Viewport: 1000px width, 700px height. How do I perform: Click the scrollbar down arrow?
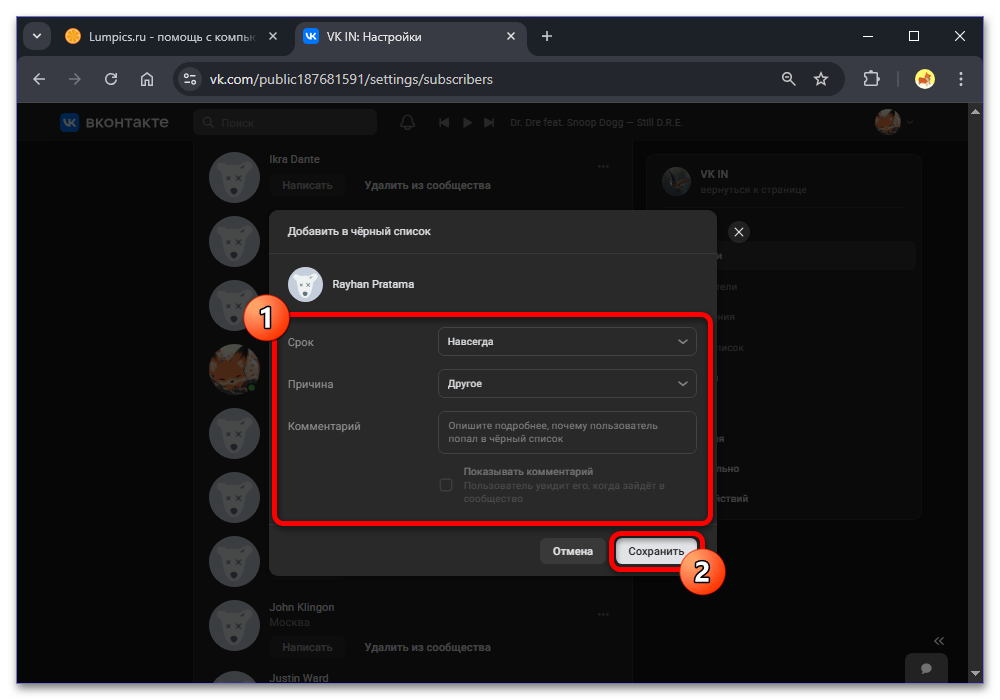point(975,673)
